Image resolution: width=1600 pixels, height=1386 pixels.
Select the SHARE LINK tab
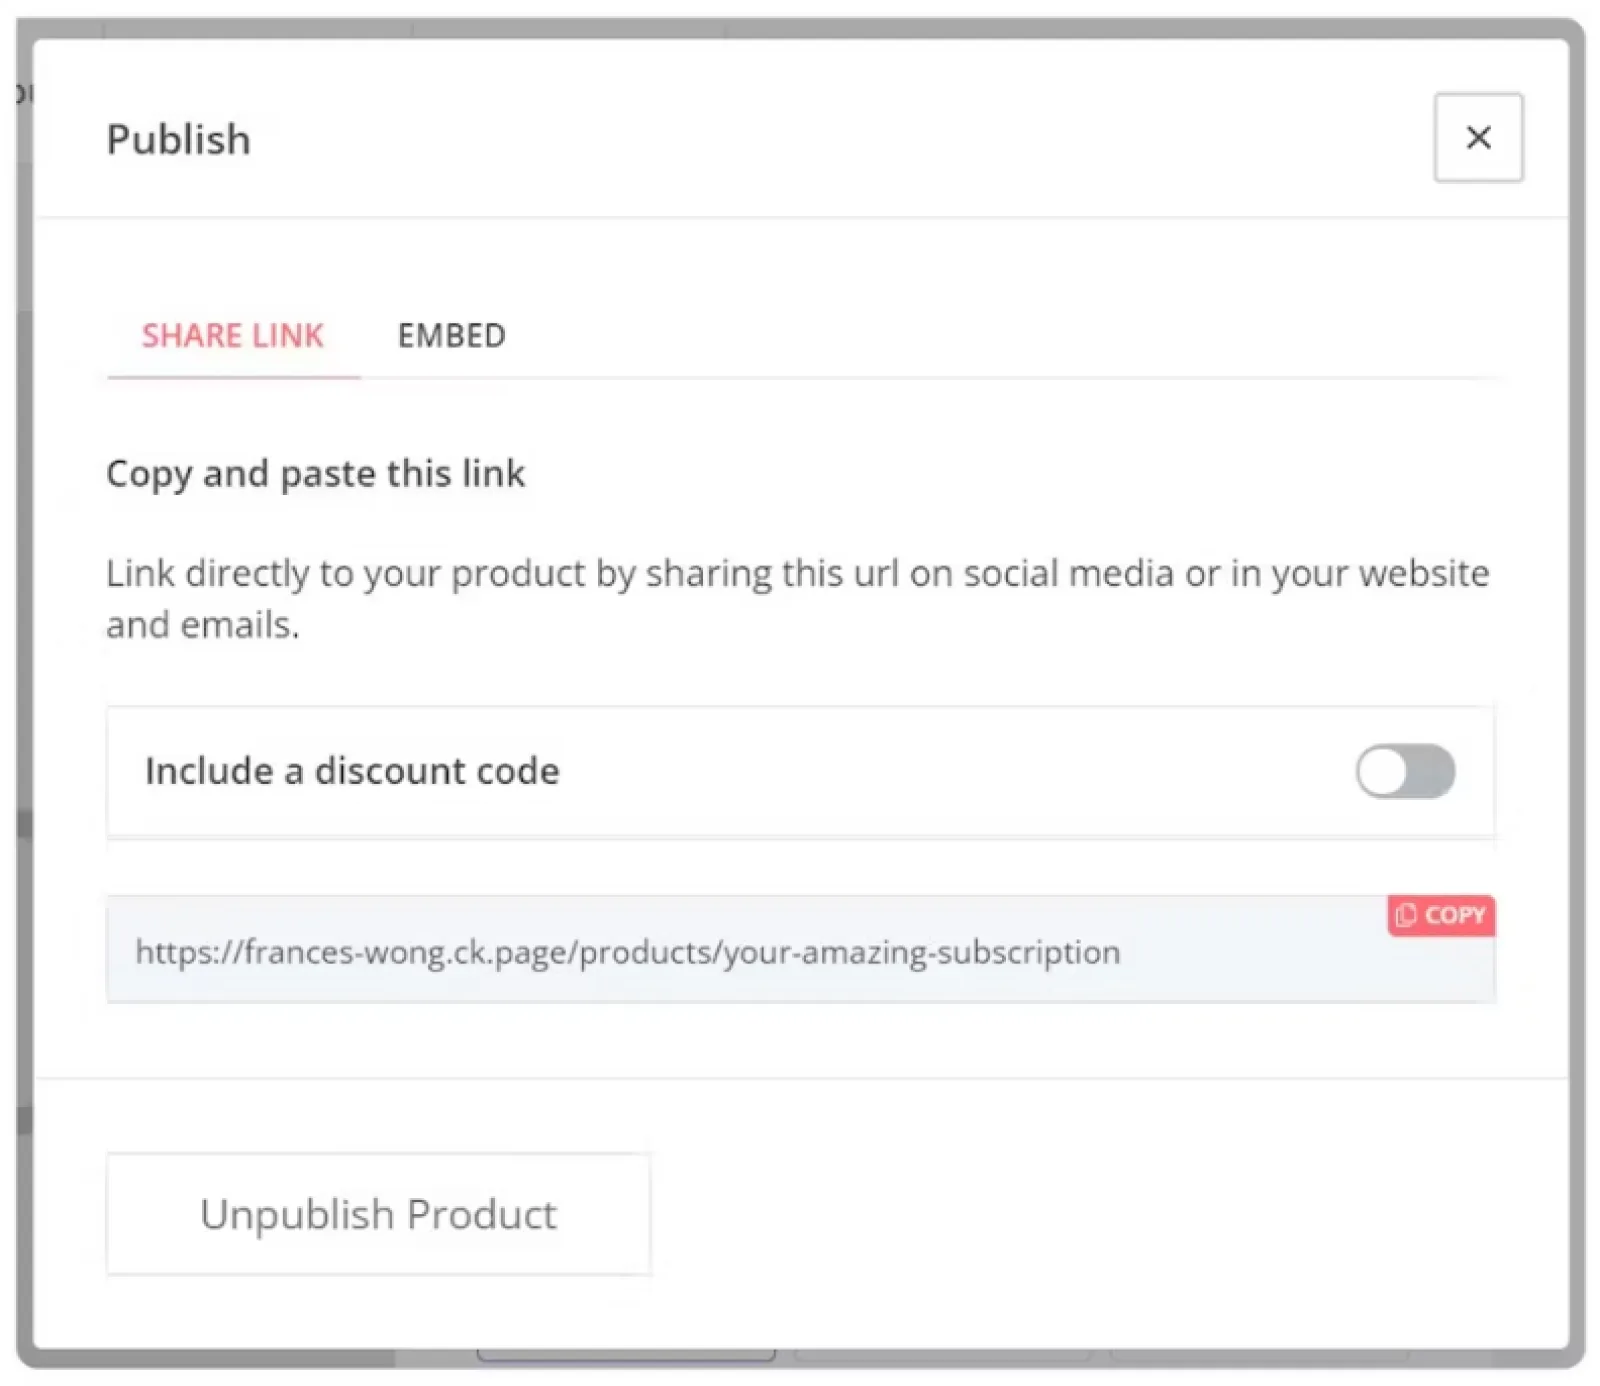tap(232, 336)
